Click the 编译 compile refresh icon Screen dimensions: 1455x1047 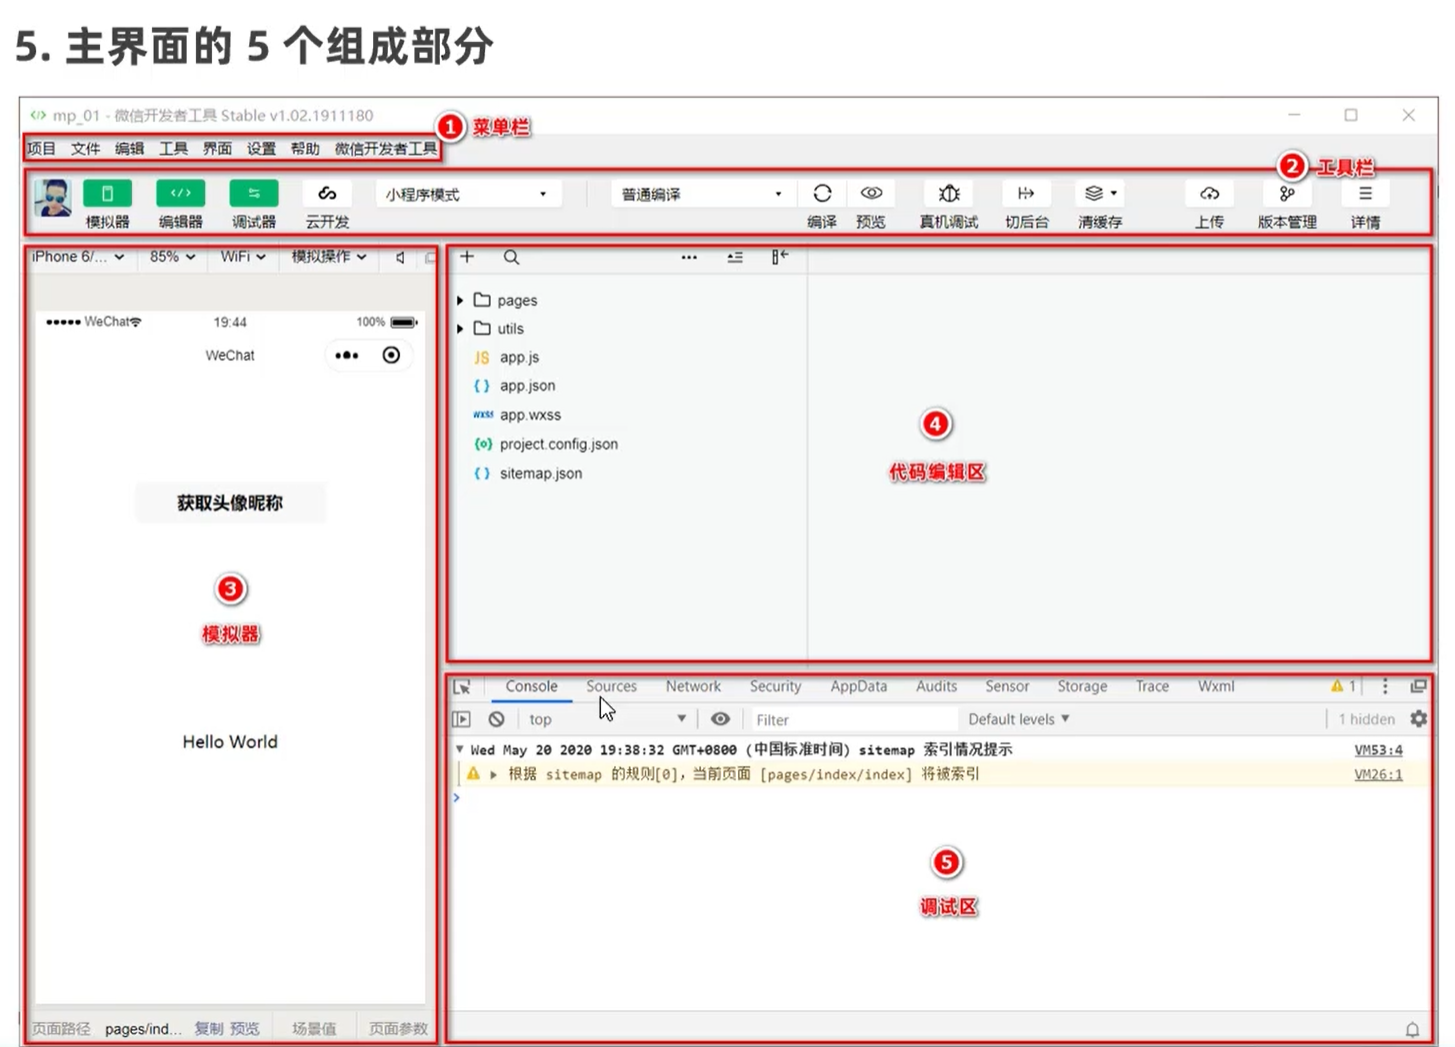pos(822,193)
